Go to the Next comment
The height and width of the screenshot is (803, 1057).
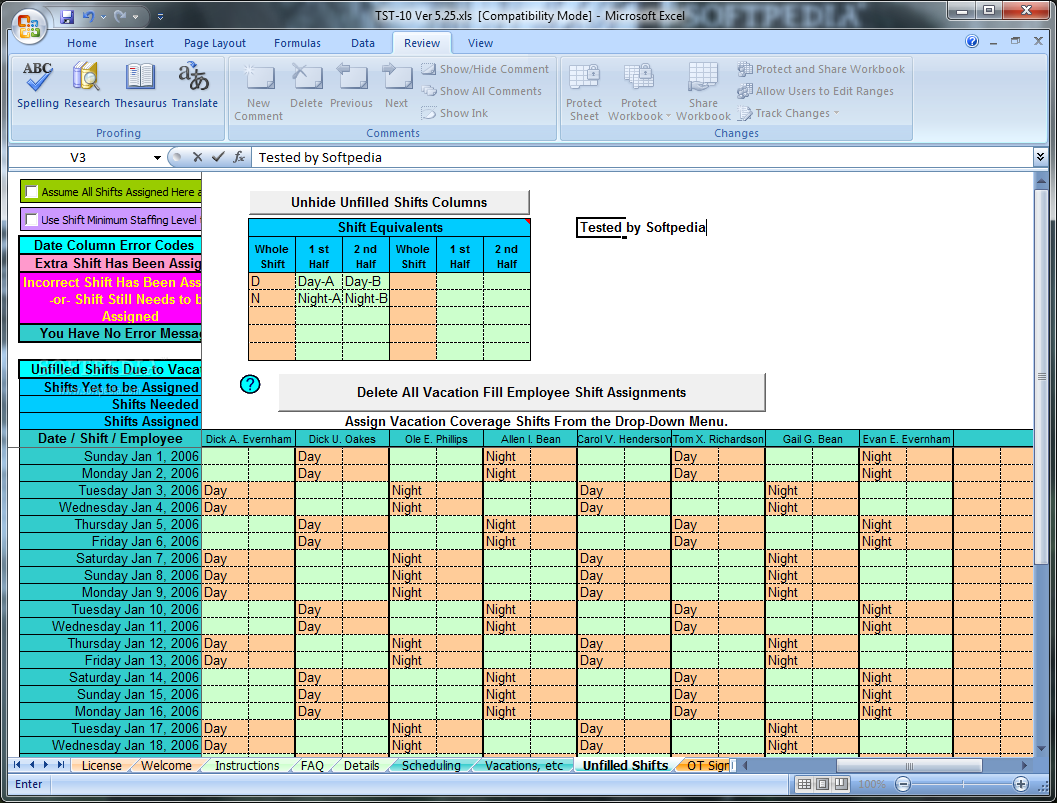pyautogui.click(x=396, y=86)
